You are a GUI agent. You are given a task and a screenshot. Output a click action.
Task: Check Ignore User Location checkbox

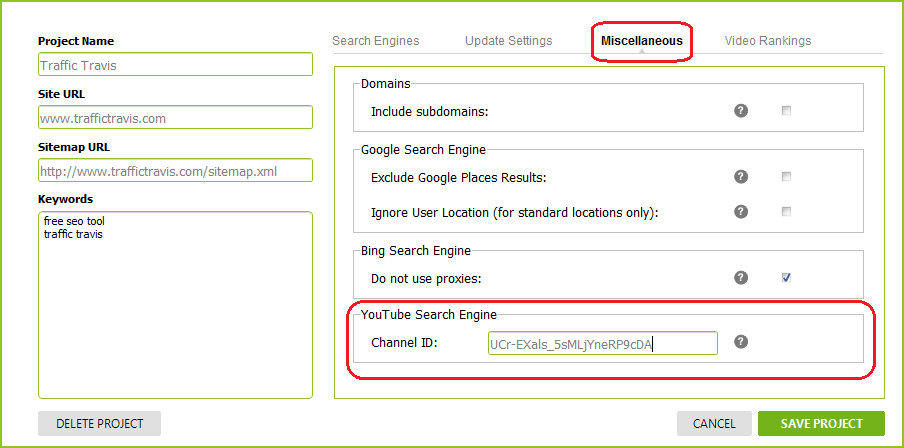786,212
